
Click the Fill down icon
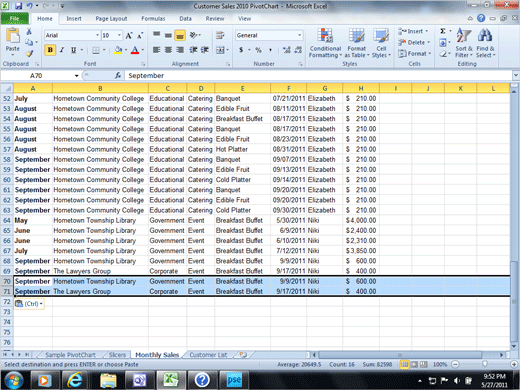443,42
